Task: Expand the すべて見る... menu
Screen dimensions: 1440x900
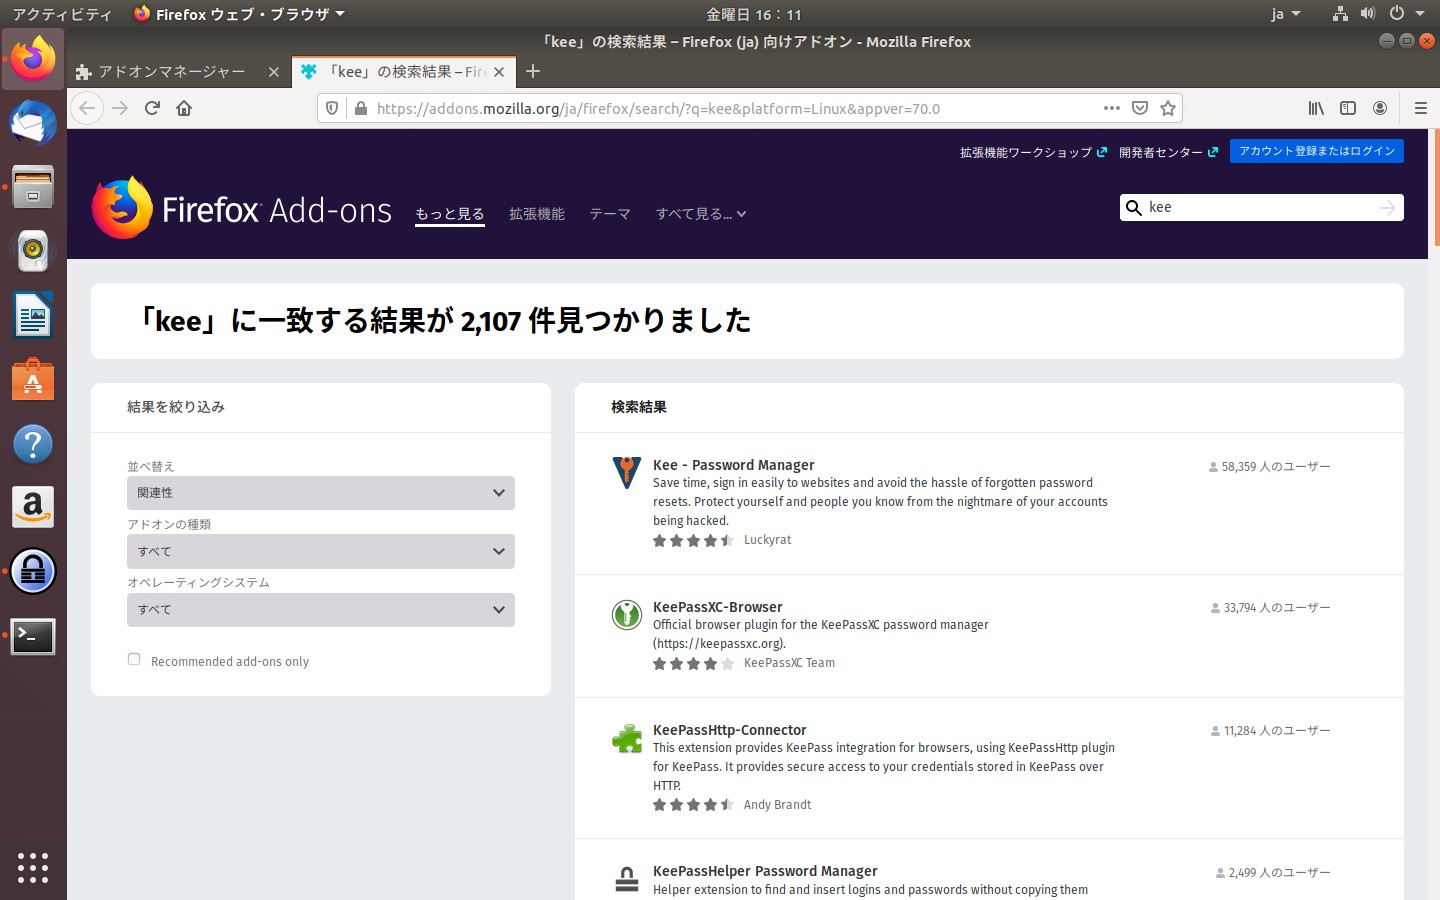Action: coord(701,214)
